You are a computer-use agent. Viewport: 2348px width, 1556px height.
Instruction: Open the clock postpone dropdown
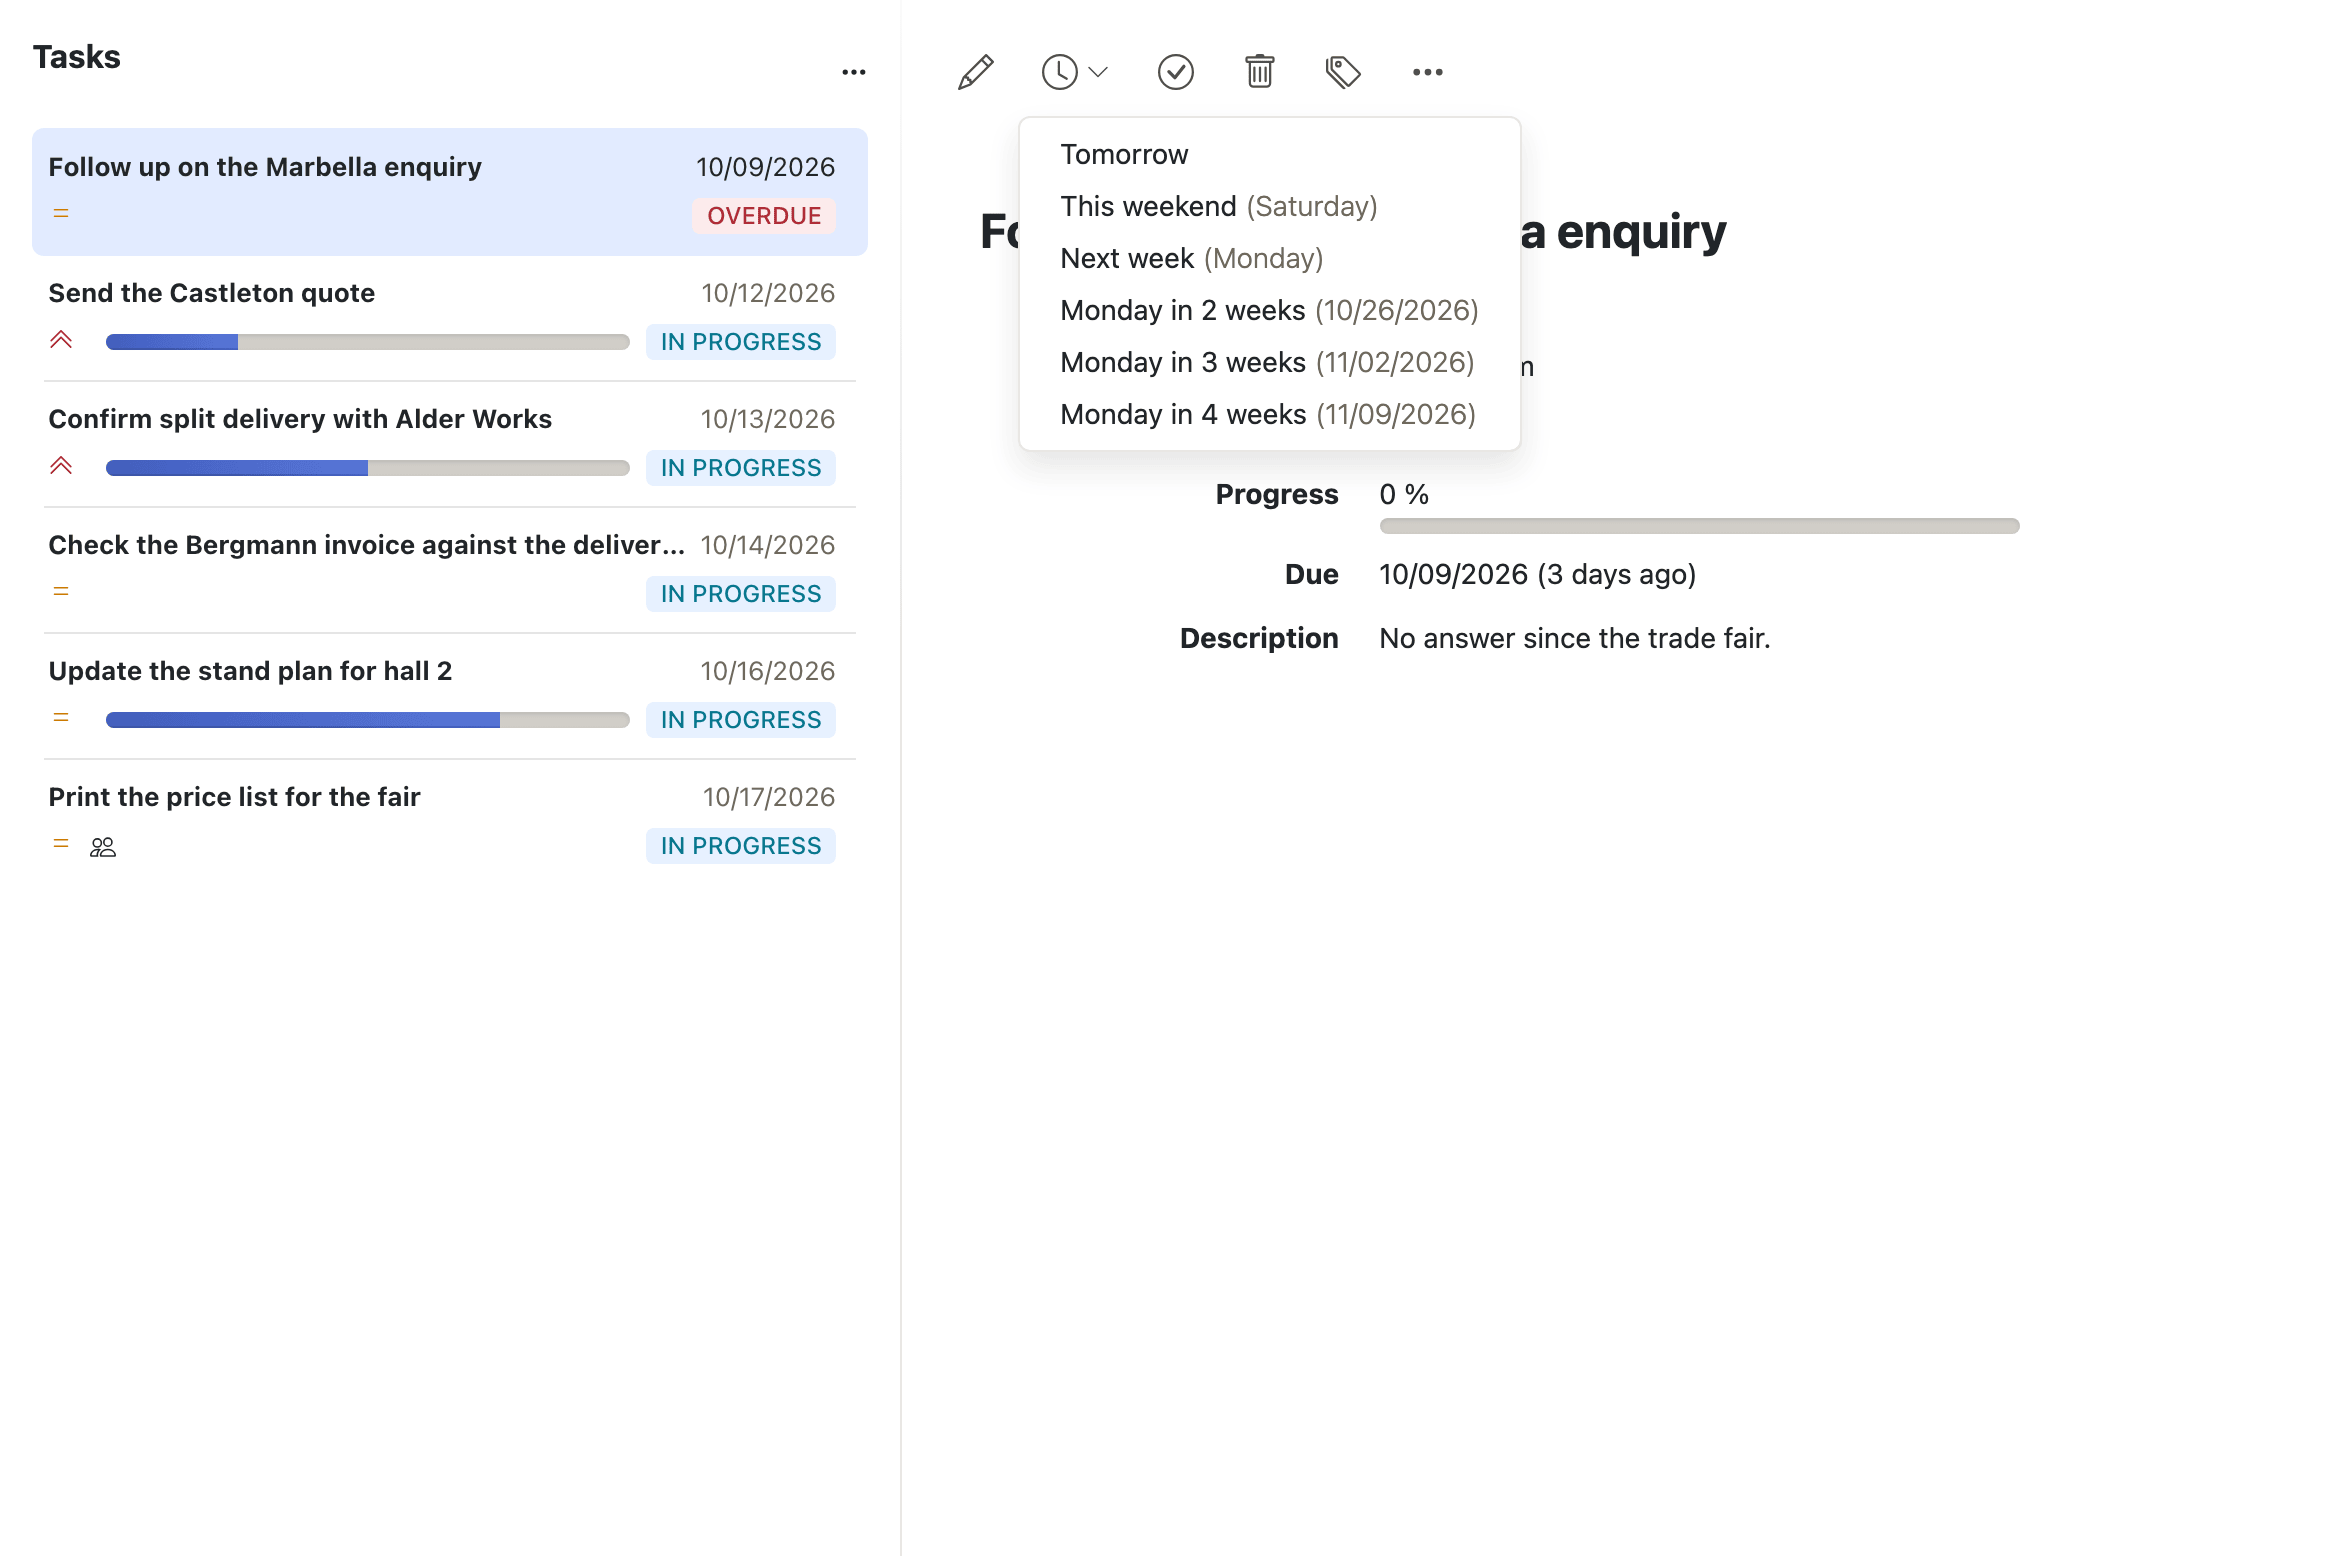[1074, 72]
